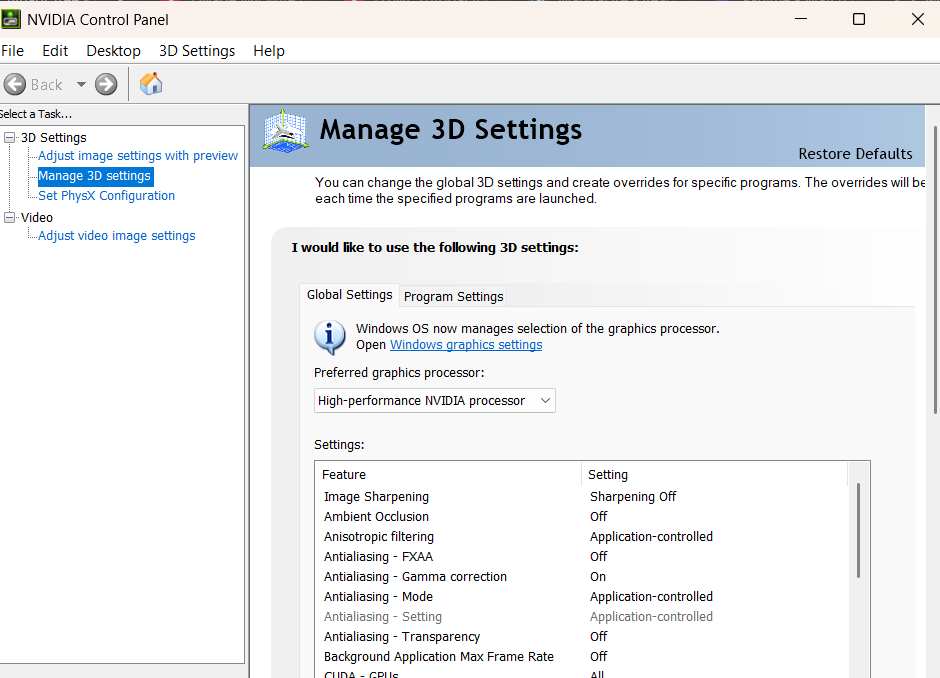This screenshot has height=678, width=940.
Task: Click the green Back arrow icon
Action: pos(15,85)
